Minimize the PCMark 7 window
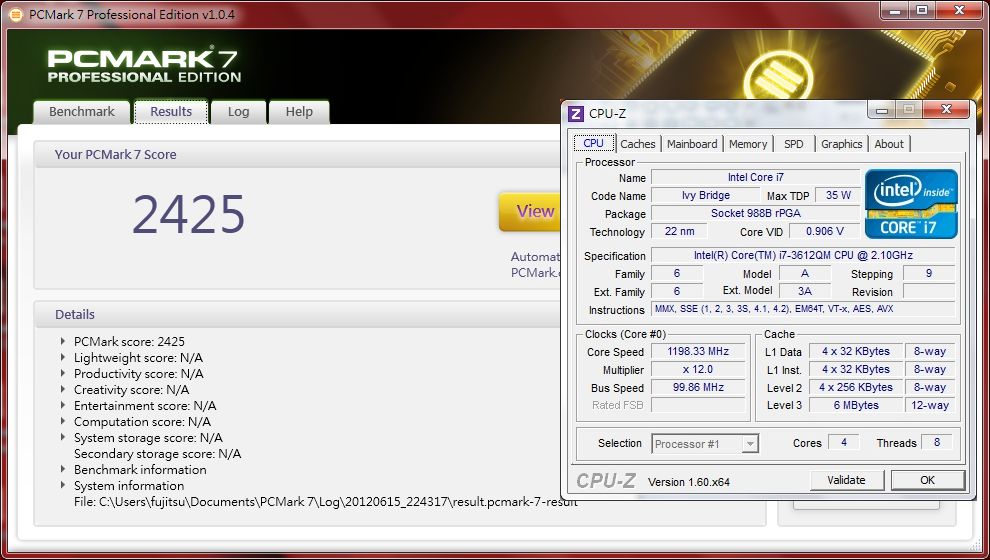This screenshot has width=990, height=560. (895, 10)
